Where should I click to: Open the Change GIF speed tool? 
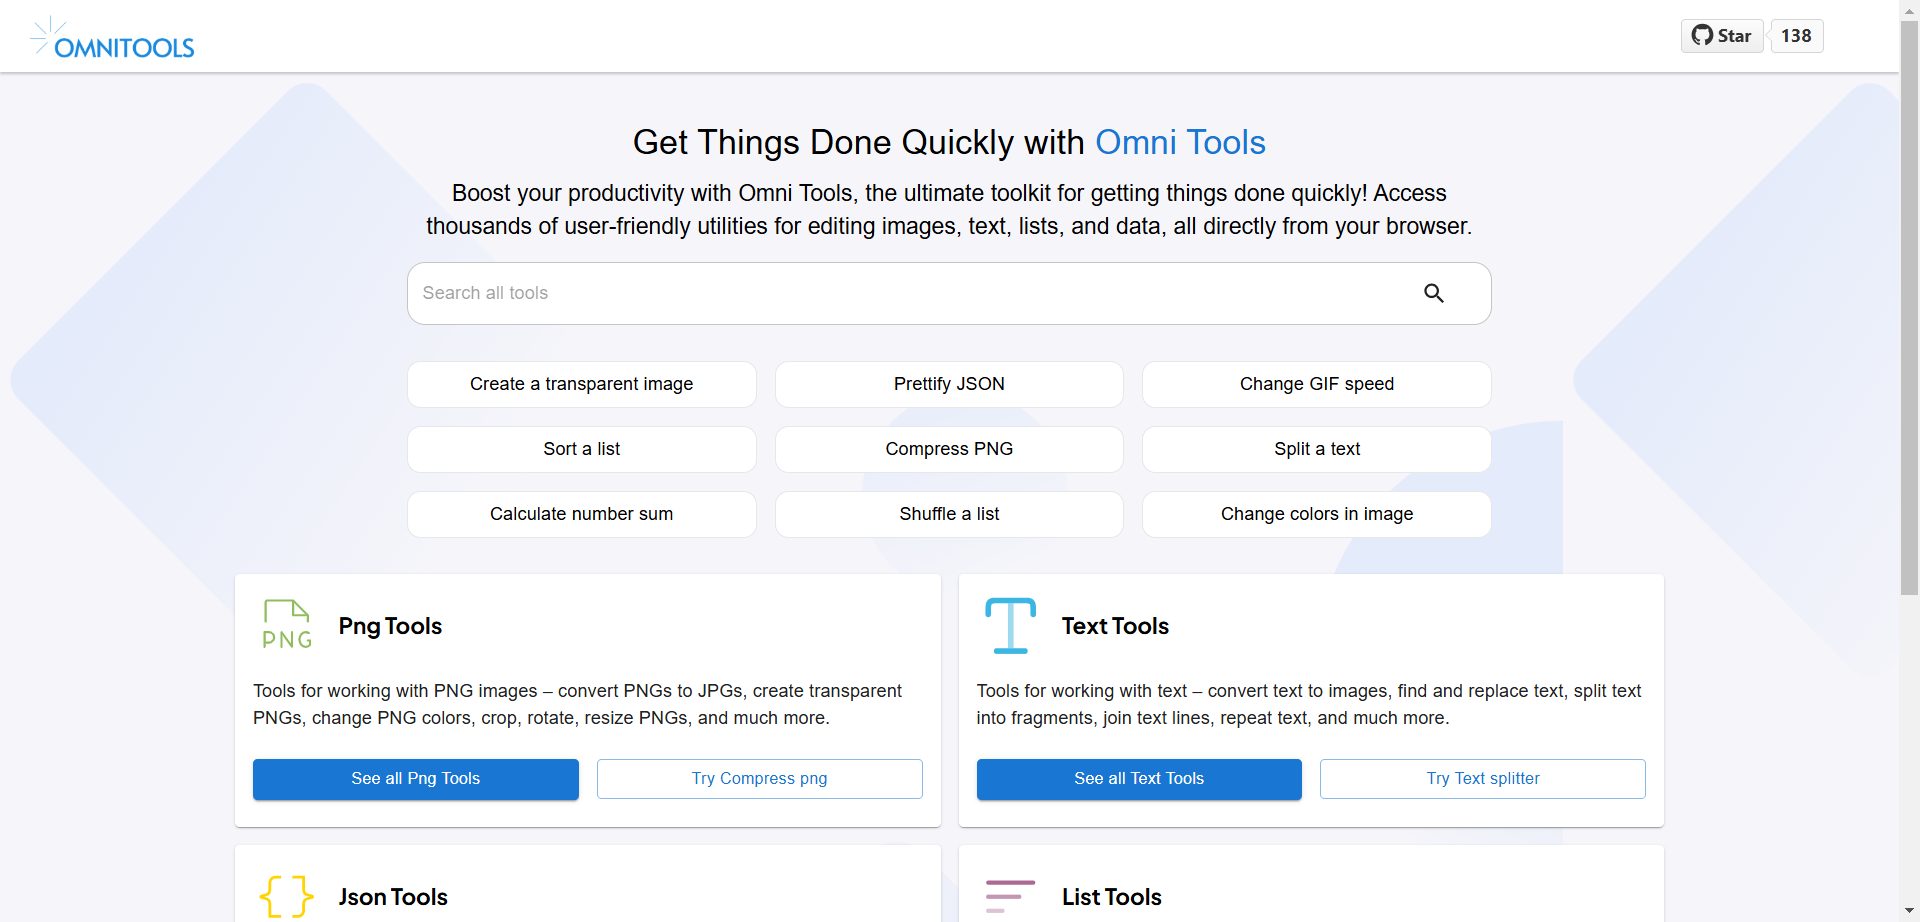(1316, 384)
